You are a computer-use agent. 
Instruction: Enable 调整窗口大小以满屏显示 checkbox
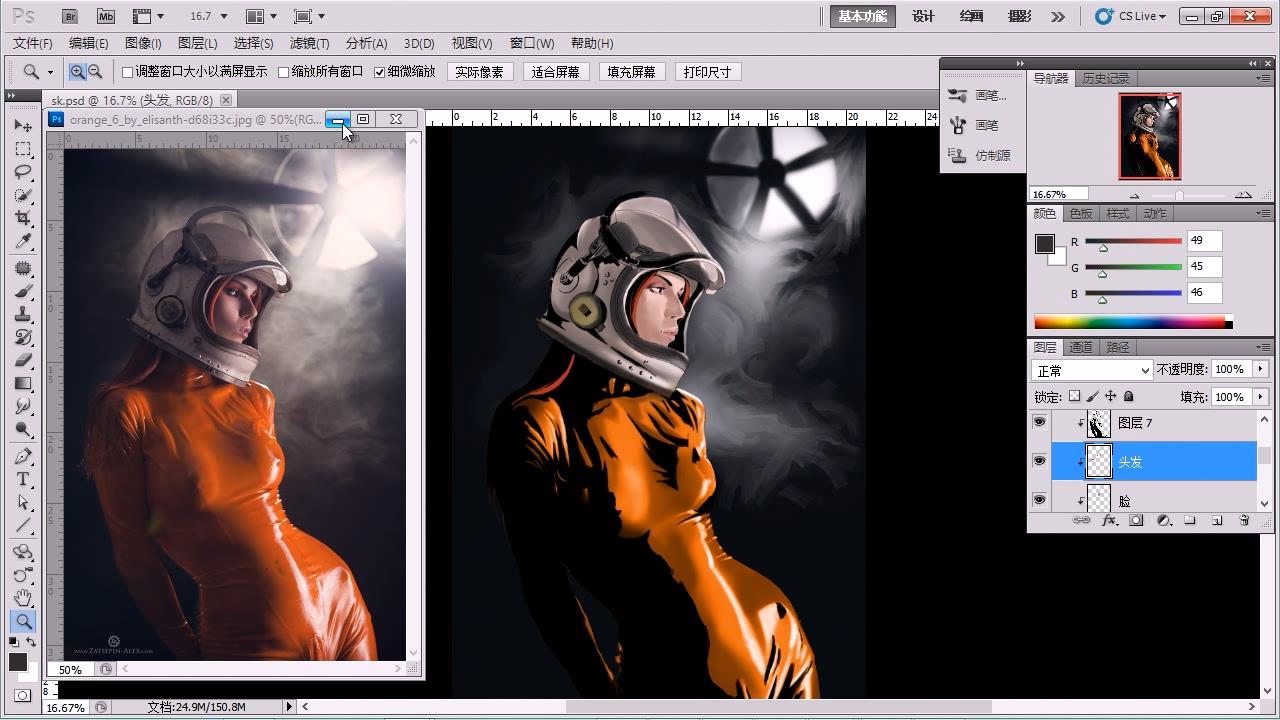click(128, 72)
